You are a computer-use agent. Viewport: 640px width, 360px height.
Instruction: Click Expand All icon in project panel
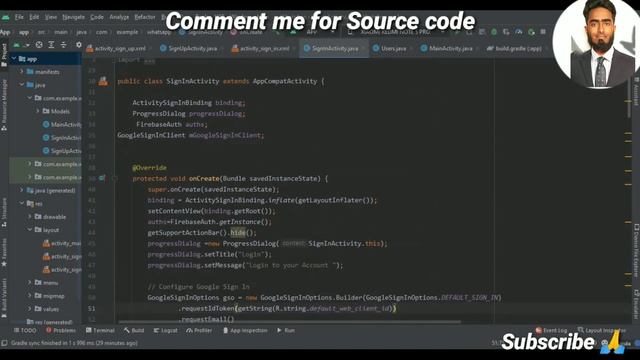(x=51, y=45)
